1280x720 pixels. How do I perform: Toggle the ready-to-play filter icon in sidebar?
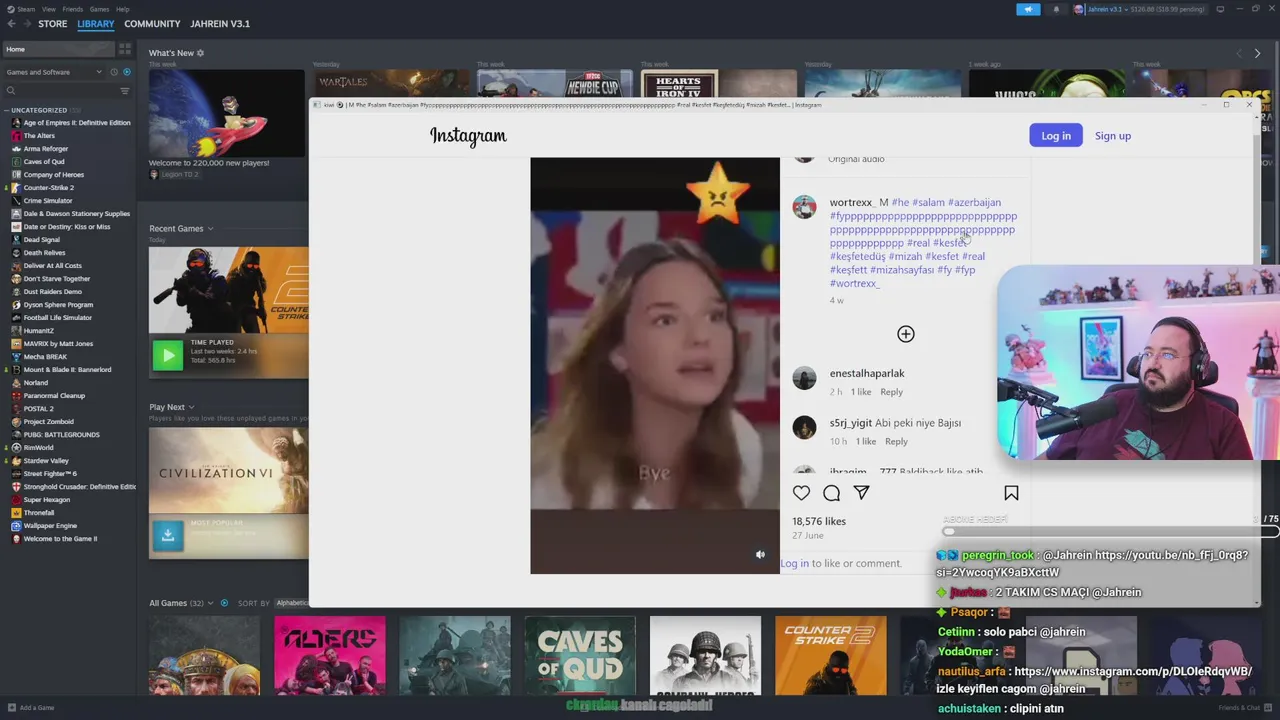(126, 72)
